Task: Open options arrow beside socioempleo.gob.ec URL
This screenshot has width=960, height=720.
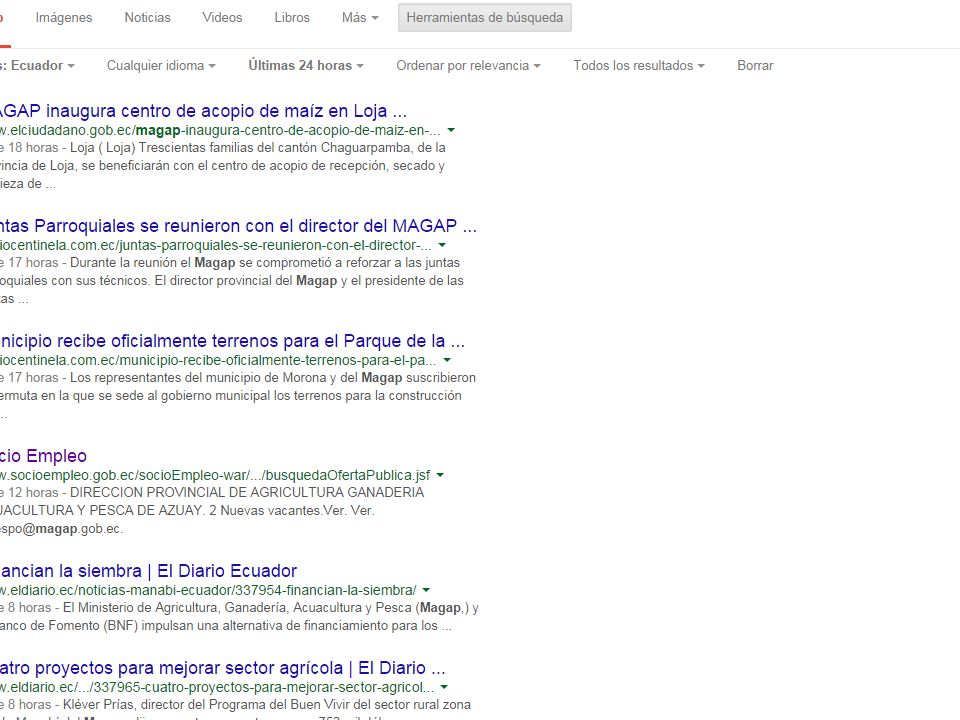Action: tap(440, 476)
